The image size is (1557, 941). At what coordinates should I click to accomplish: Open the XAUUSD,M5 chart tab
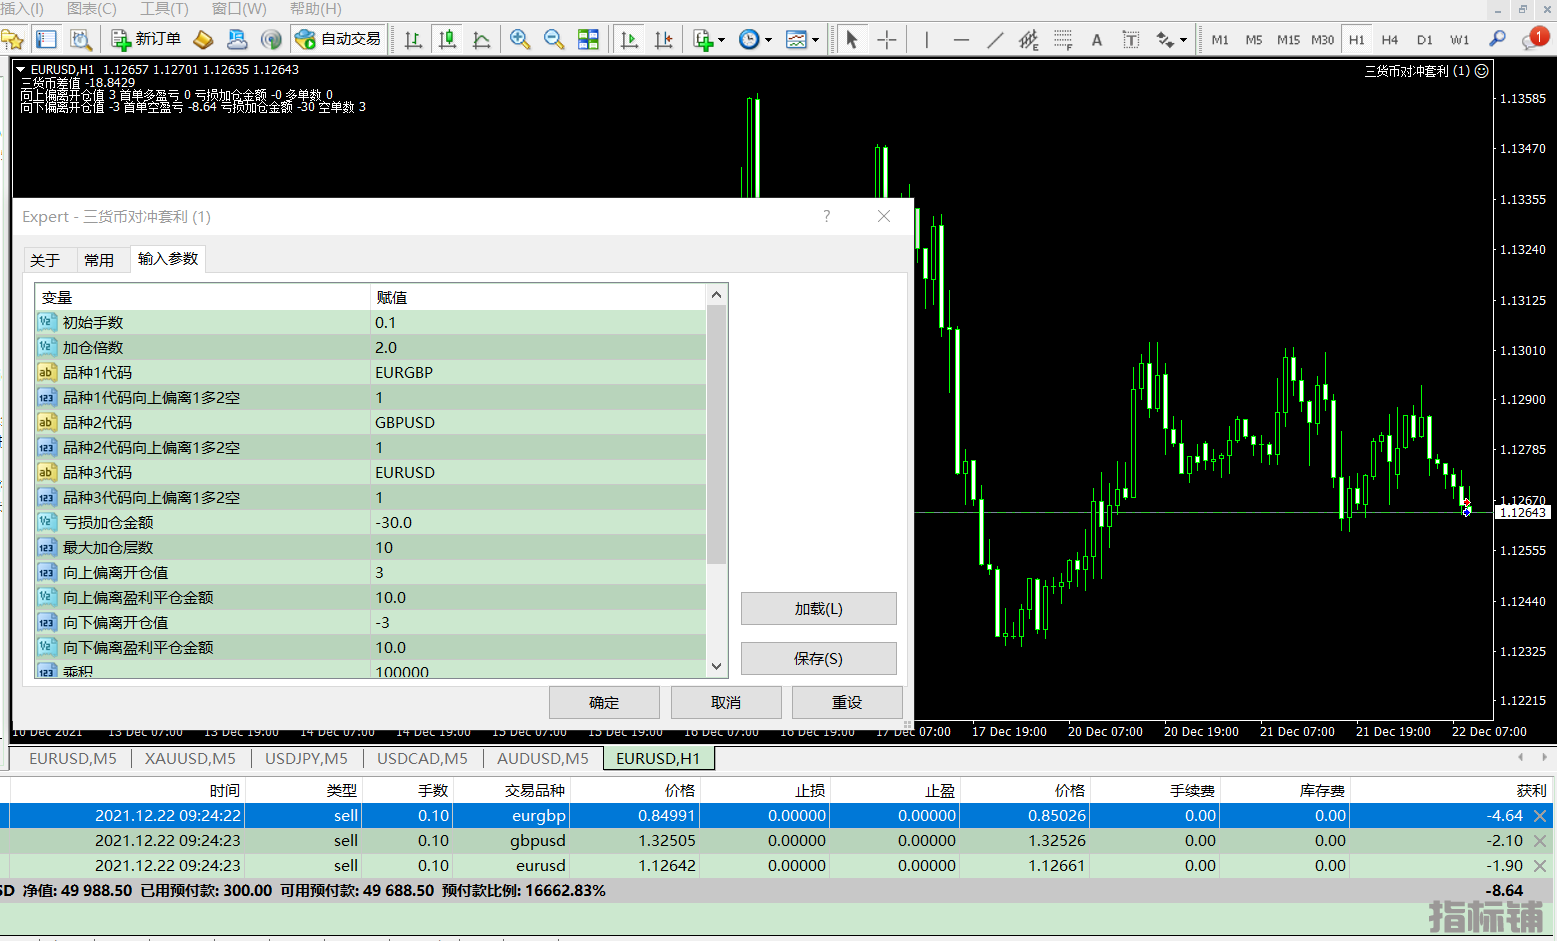(190, 759)
